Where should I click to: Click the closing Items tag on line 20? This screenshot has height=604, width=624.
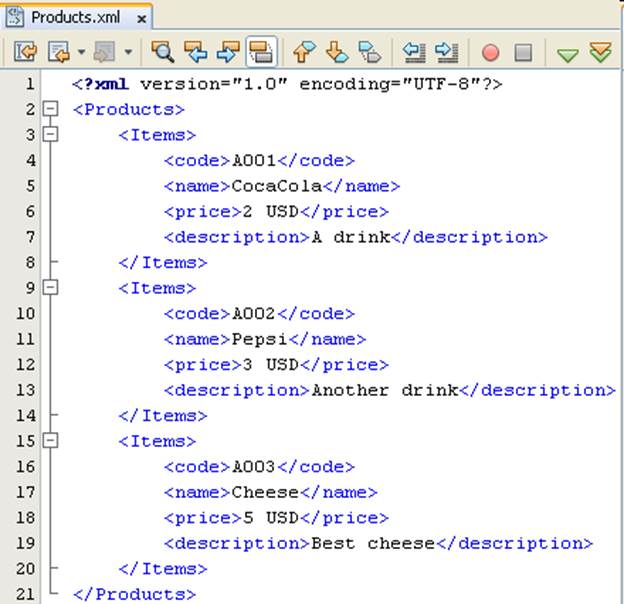[x=163, y=569]
